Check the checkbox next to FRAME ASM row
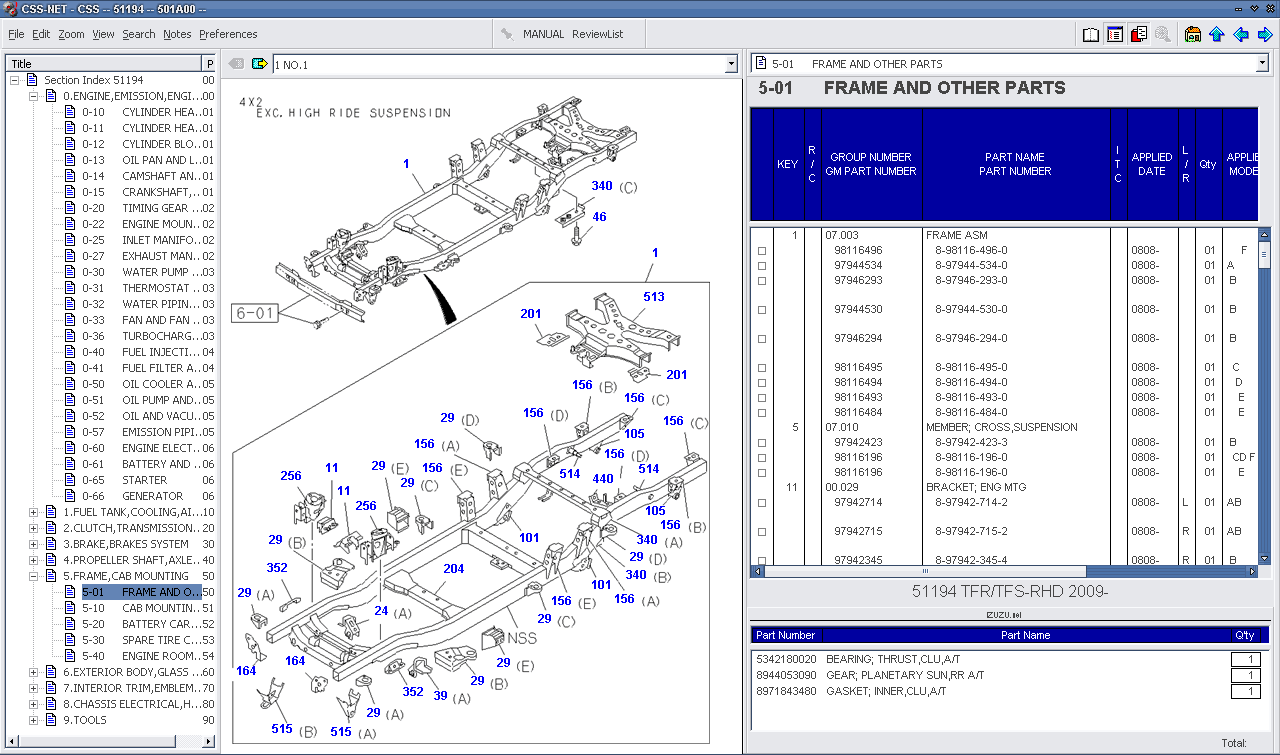 click(762, 251)
